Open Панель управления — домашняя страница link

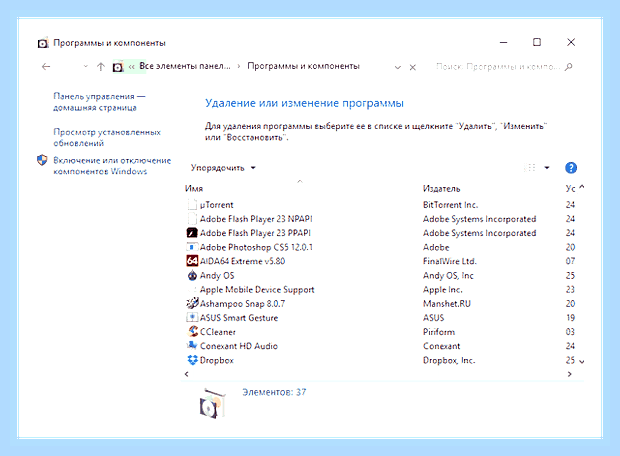(99, 102)
